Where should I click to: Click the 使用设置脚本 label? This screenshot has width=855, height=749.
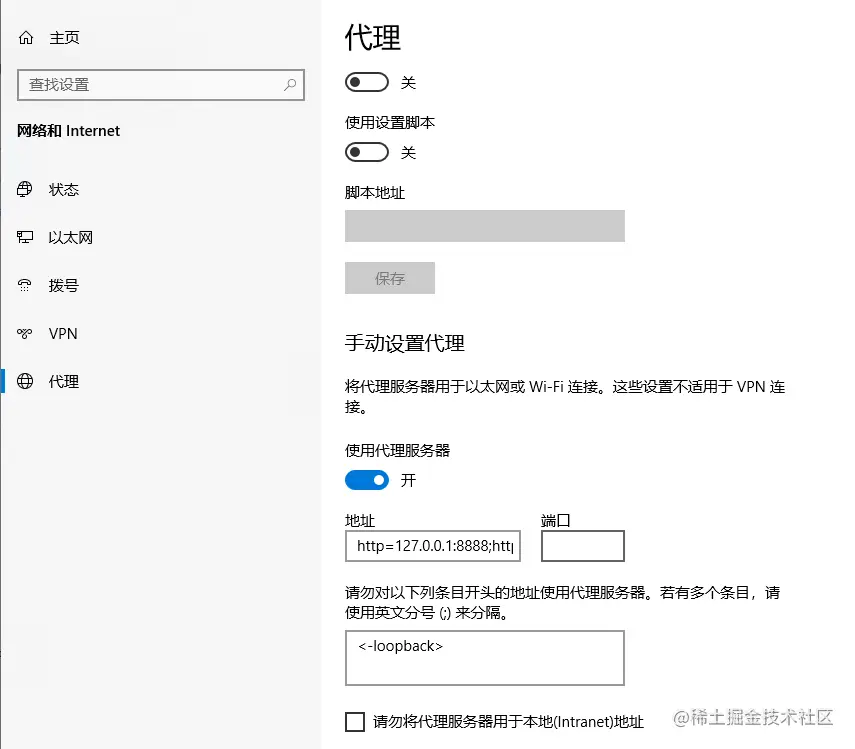coord(390,123)
